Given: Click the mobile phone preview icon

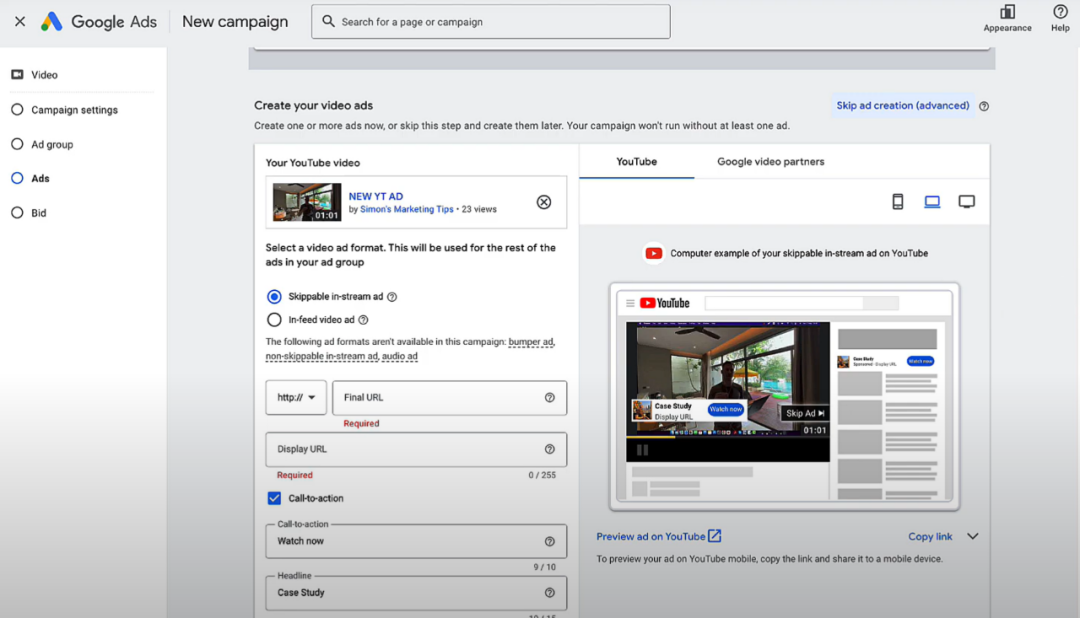Looking at the screenshot, I should pos(897,202).
